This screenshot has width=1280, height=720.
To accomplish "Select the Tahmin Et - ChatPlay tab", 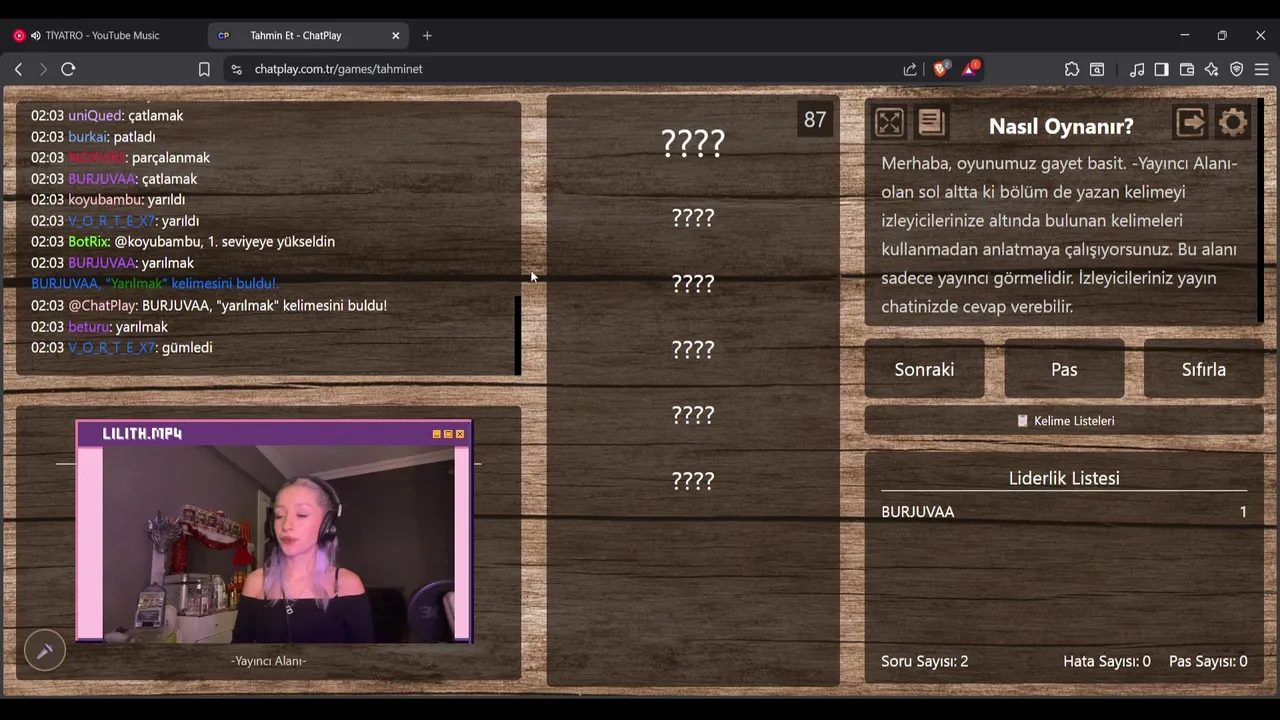I will [308, 35].
